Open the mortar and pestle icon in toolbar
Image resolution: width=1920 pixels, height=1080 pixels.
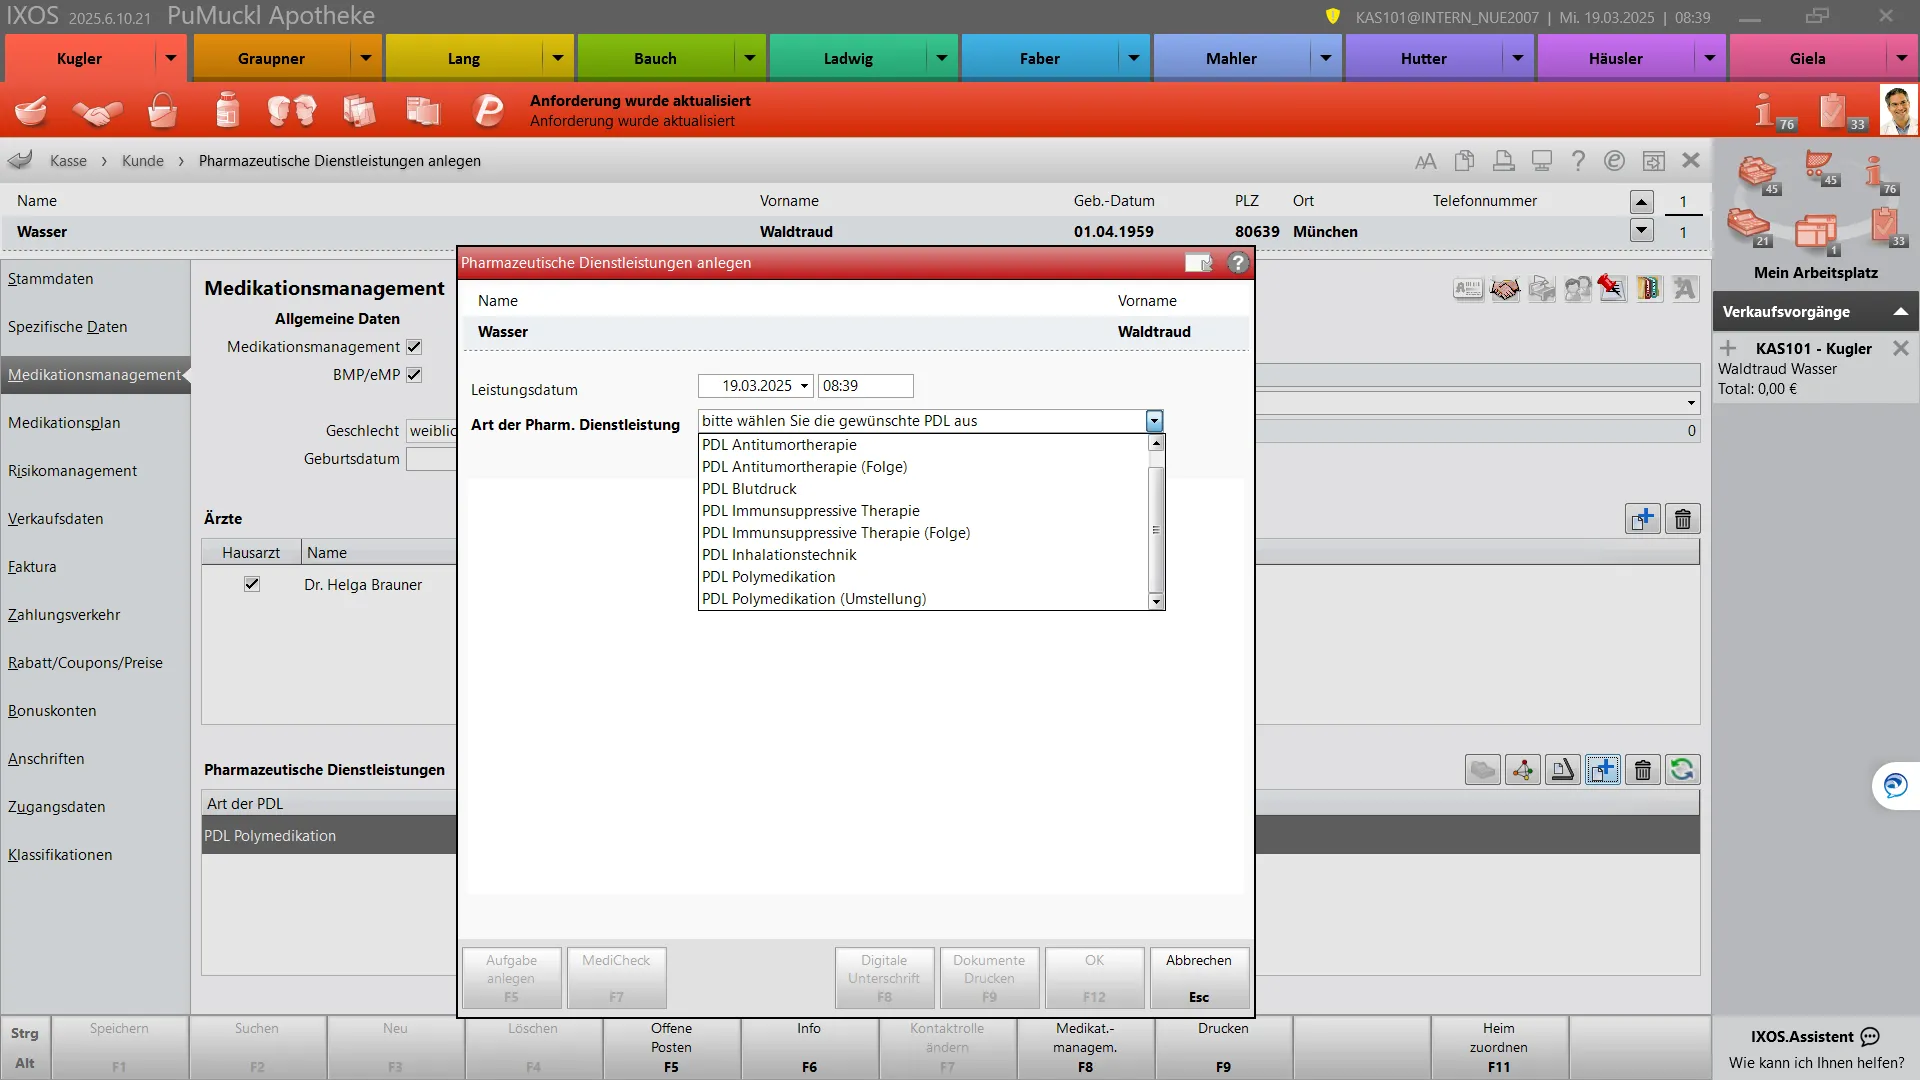pyautogui.click(x=31, y=110)
